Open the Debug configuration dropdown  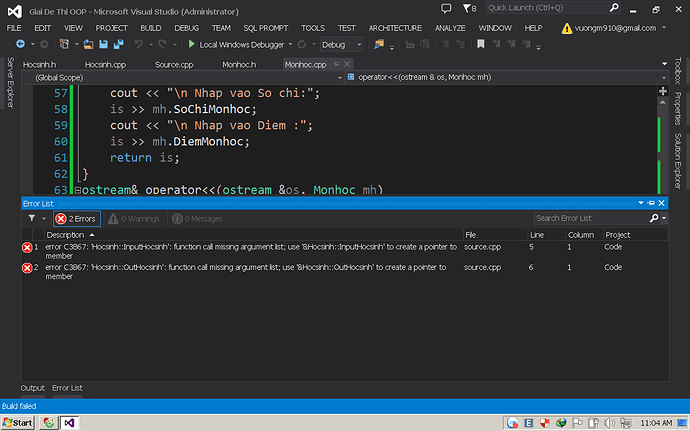[341, 45]
